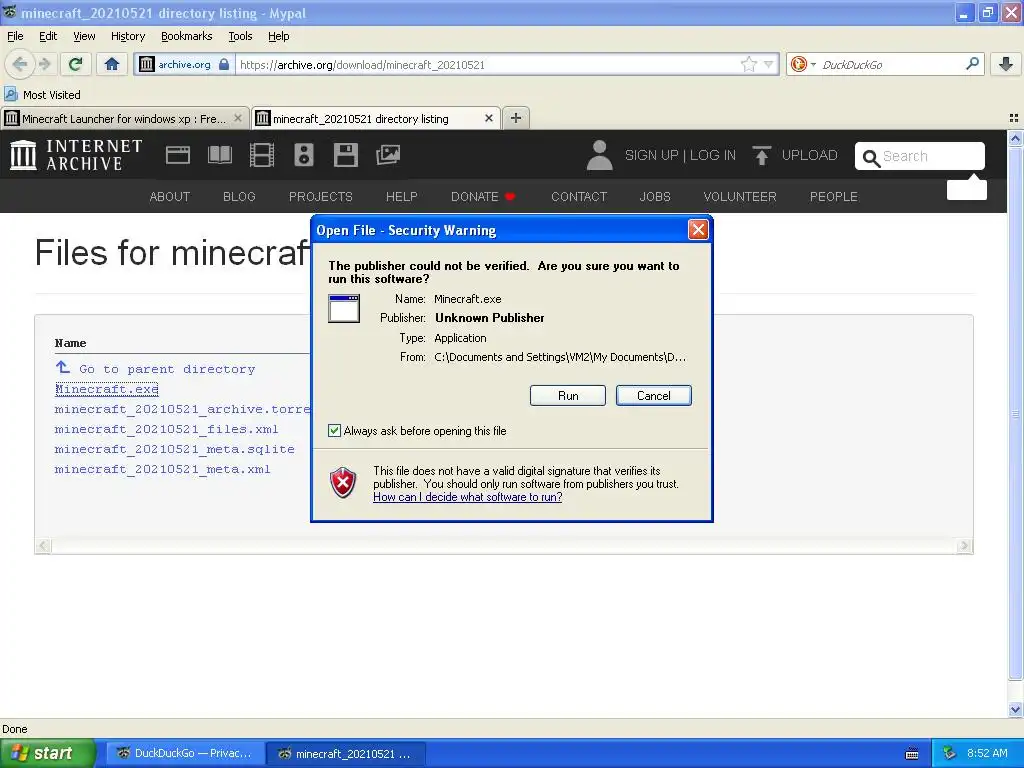Open the PROJECTS navigation link

pos(321,197)
